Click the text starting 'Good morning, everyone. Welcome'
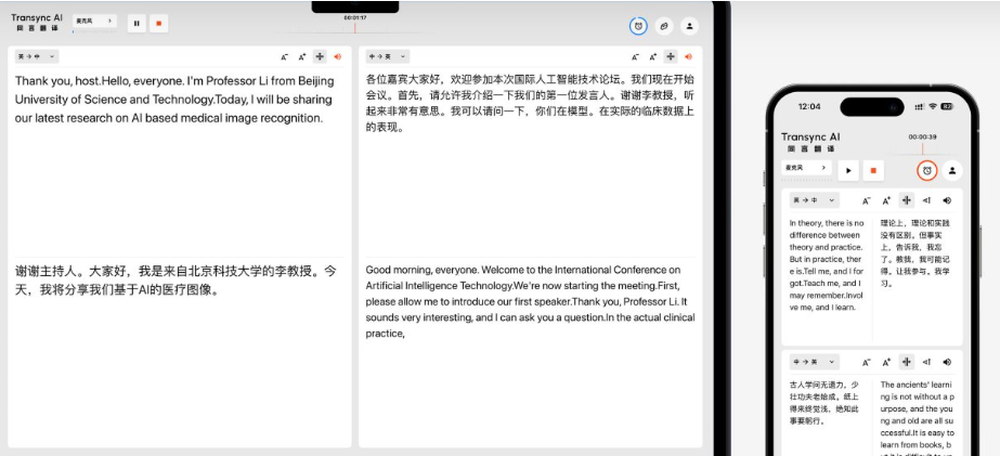This screenshot has width=1000, height=456. click(530, 301)
